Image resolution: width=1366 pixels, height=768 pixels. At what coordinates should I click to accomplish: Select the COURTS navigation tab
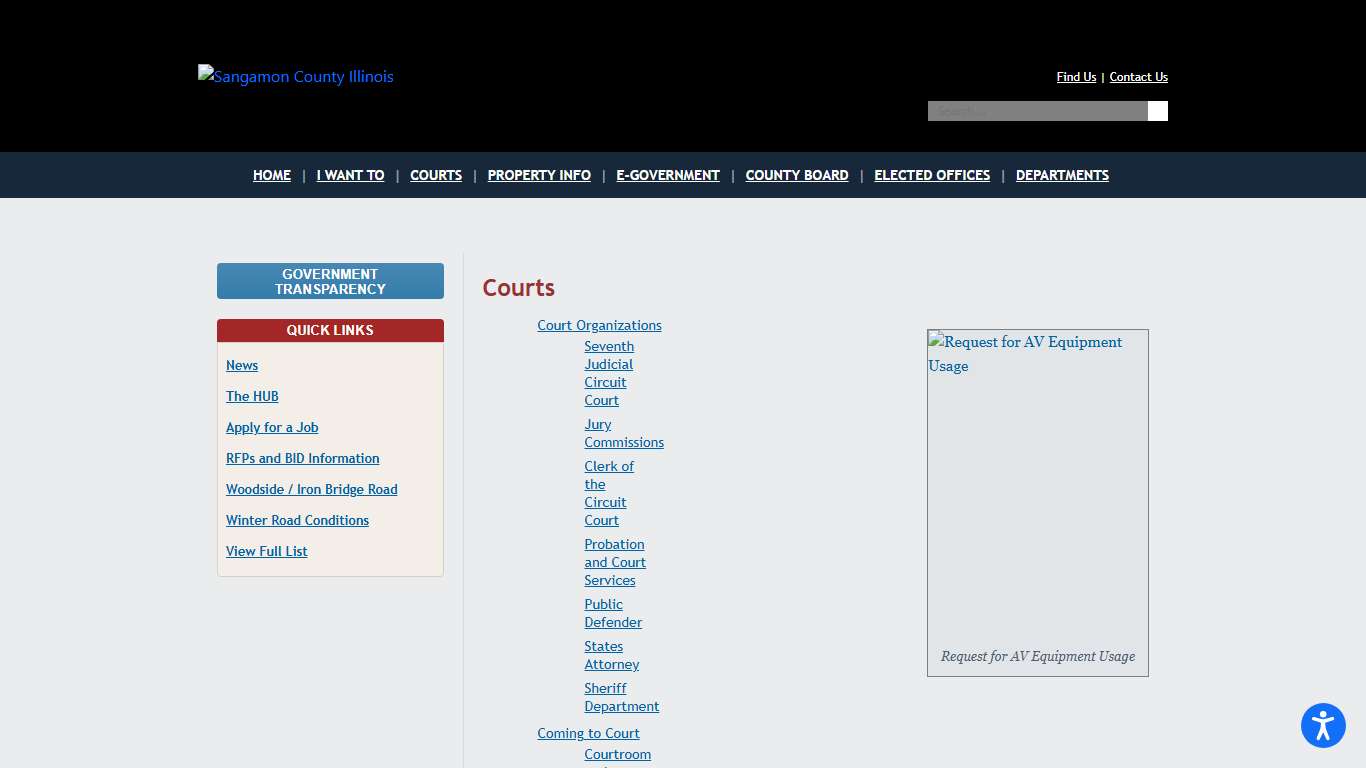pyautogui.click(x=436, y=175)
